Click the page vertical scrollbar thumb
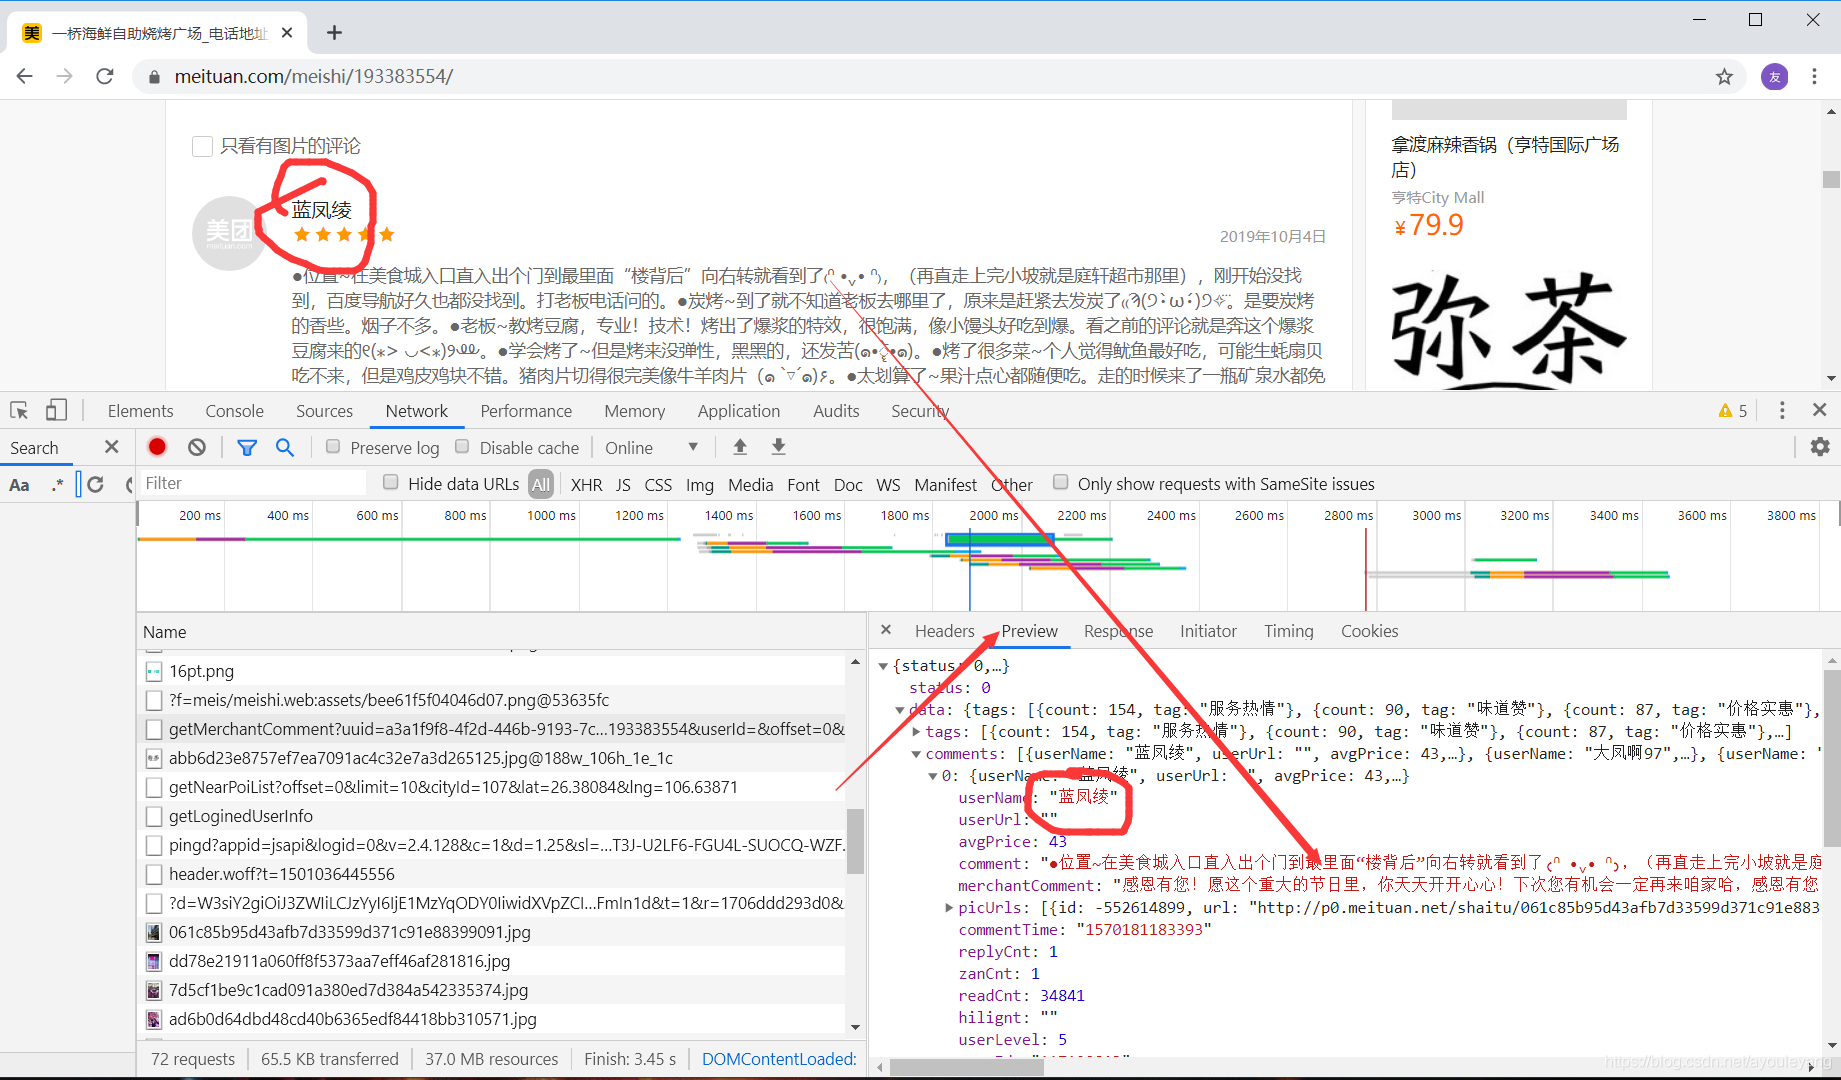 1831,179
